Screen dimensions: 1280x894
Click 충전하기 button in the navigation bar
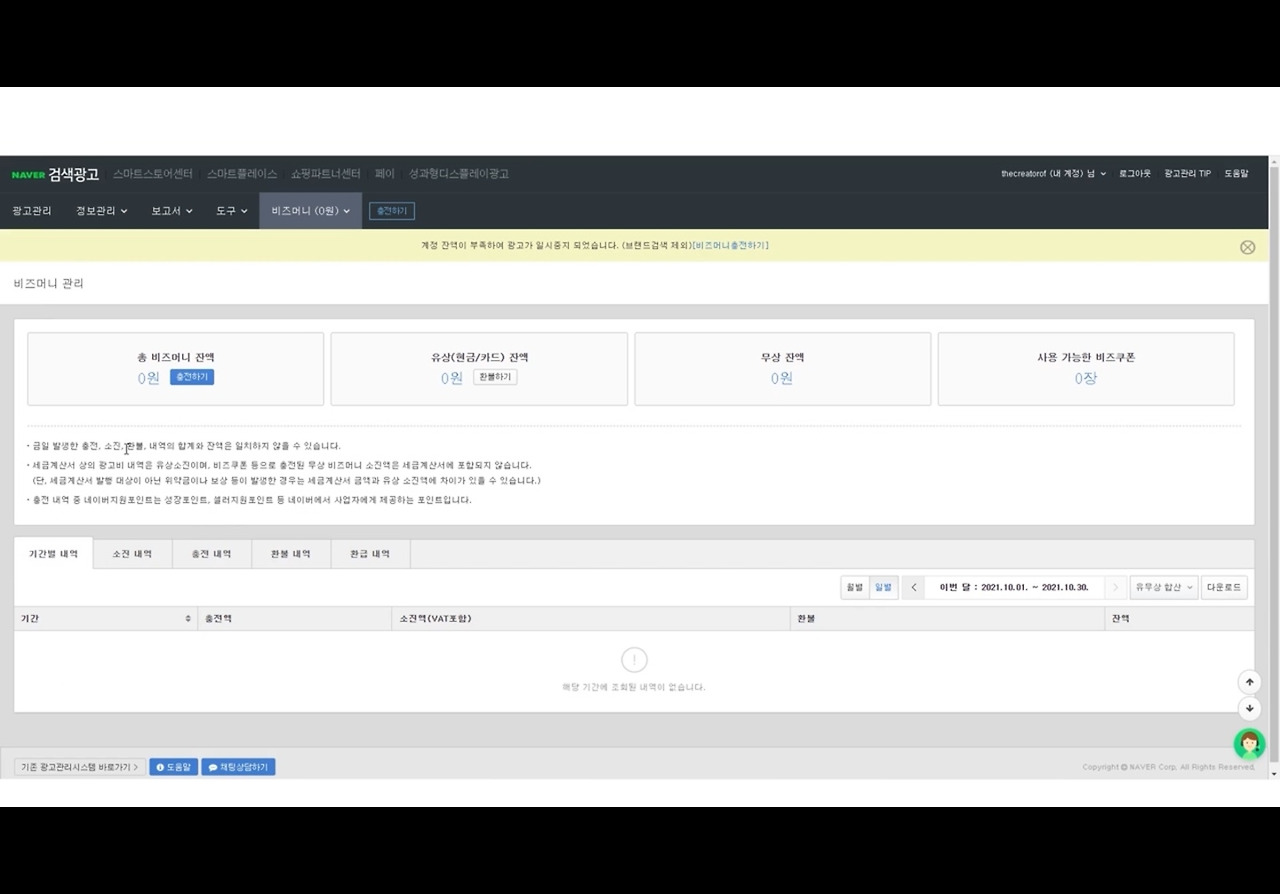pyautogui.click(x=392, y=211)
